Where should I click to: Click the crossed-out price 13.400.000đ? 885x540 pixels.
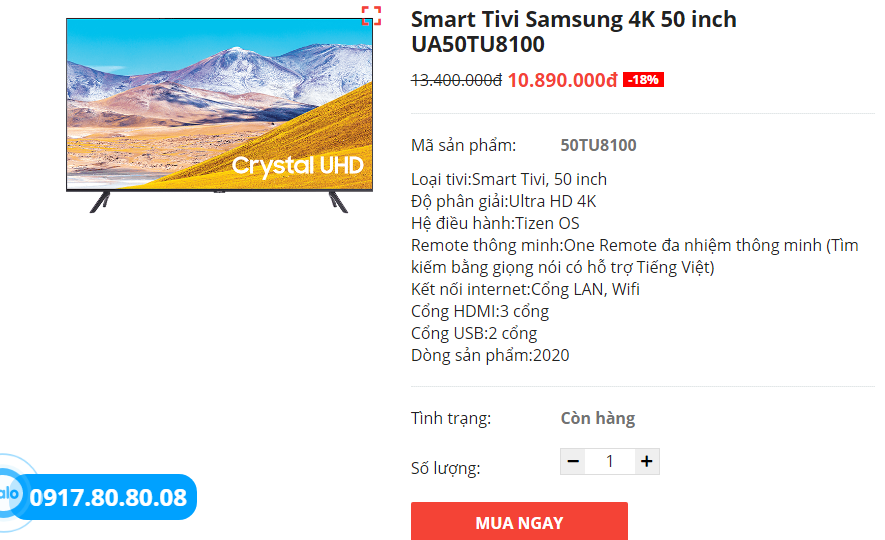[x=456, y=80]
